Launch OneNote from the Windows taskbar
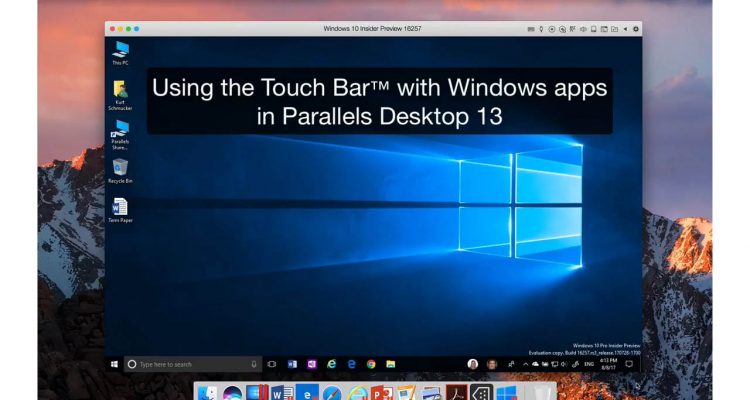The image size is (750, 400). point(312,364)
